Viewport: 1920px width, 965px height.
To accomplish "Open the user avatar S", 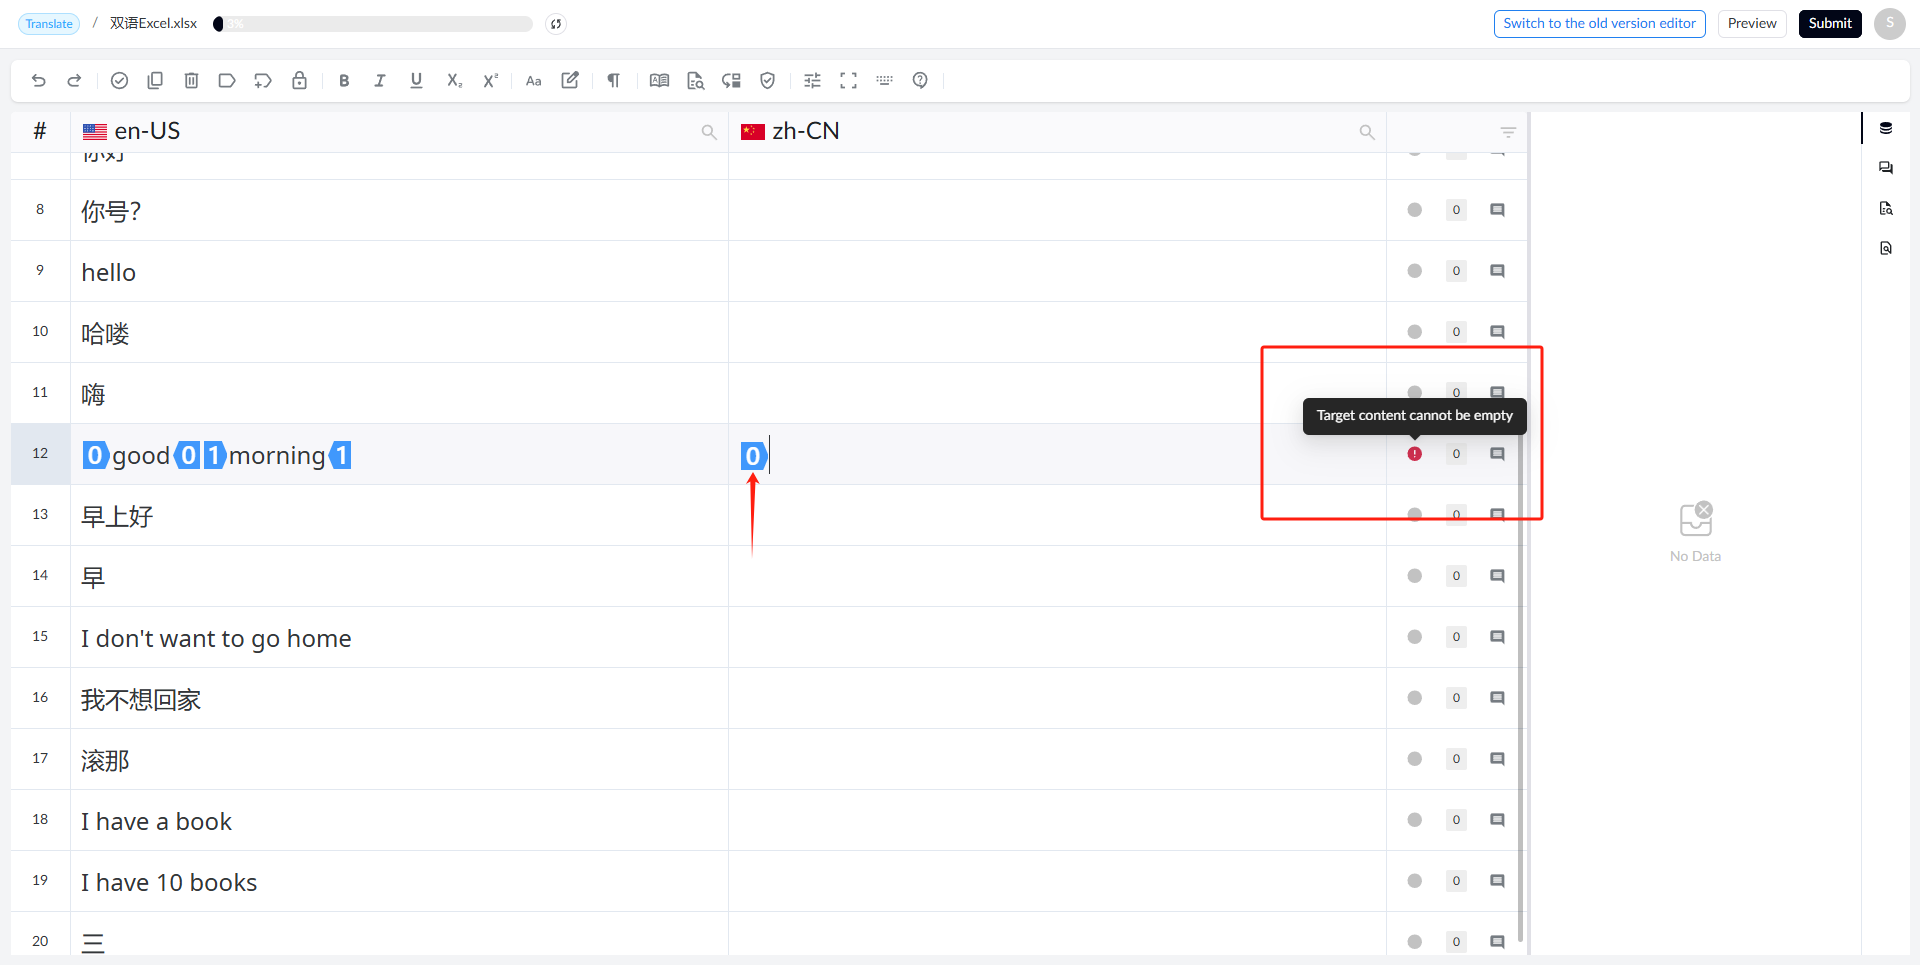I will point(1889,23).
